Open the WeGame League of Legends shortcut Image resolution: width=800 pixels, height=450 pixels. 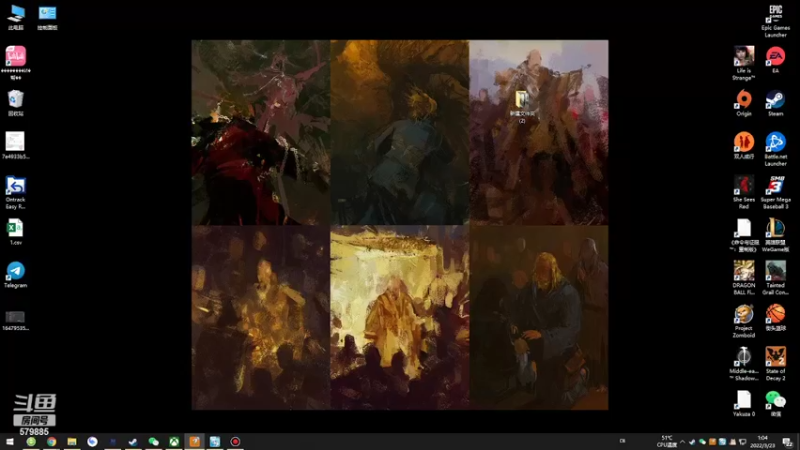point(775,235)
